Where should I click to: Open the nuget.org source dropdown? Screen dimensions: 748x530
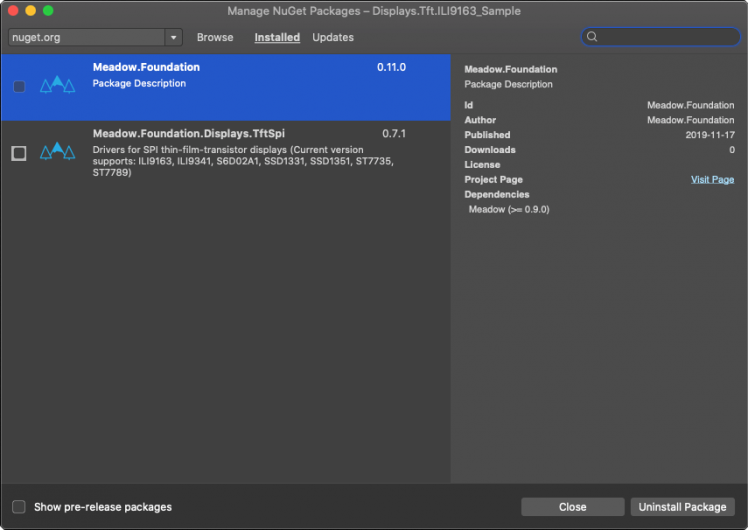coord(174,37)
